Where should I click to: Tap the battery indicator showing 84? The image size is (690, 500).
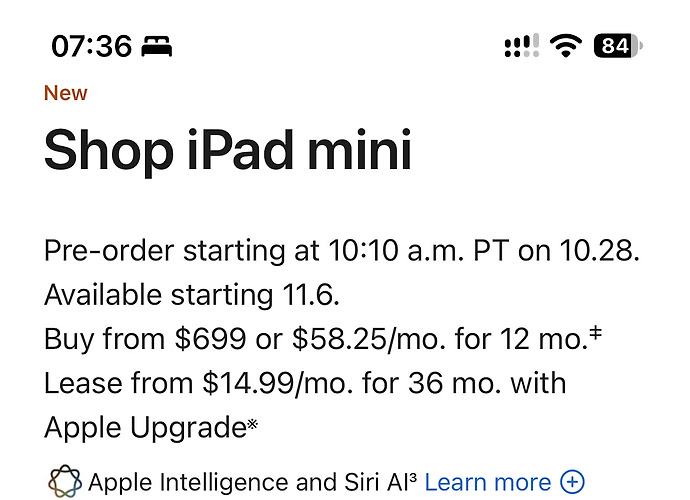coord(618,46)
